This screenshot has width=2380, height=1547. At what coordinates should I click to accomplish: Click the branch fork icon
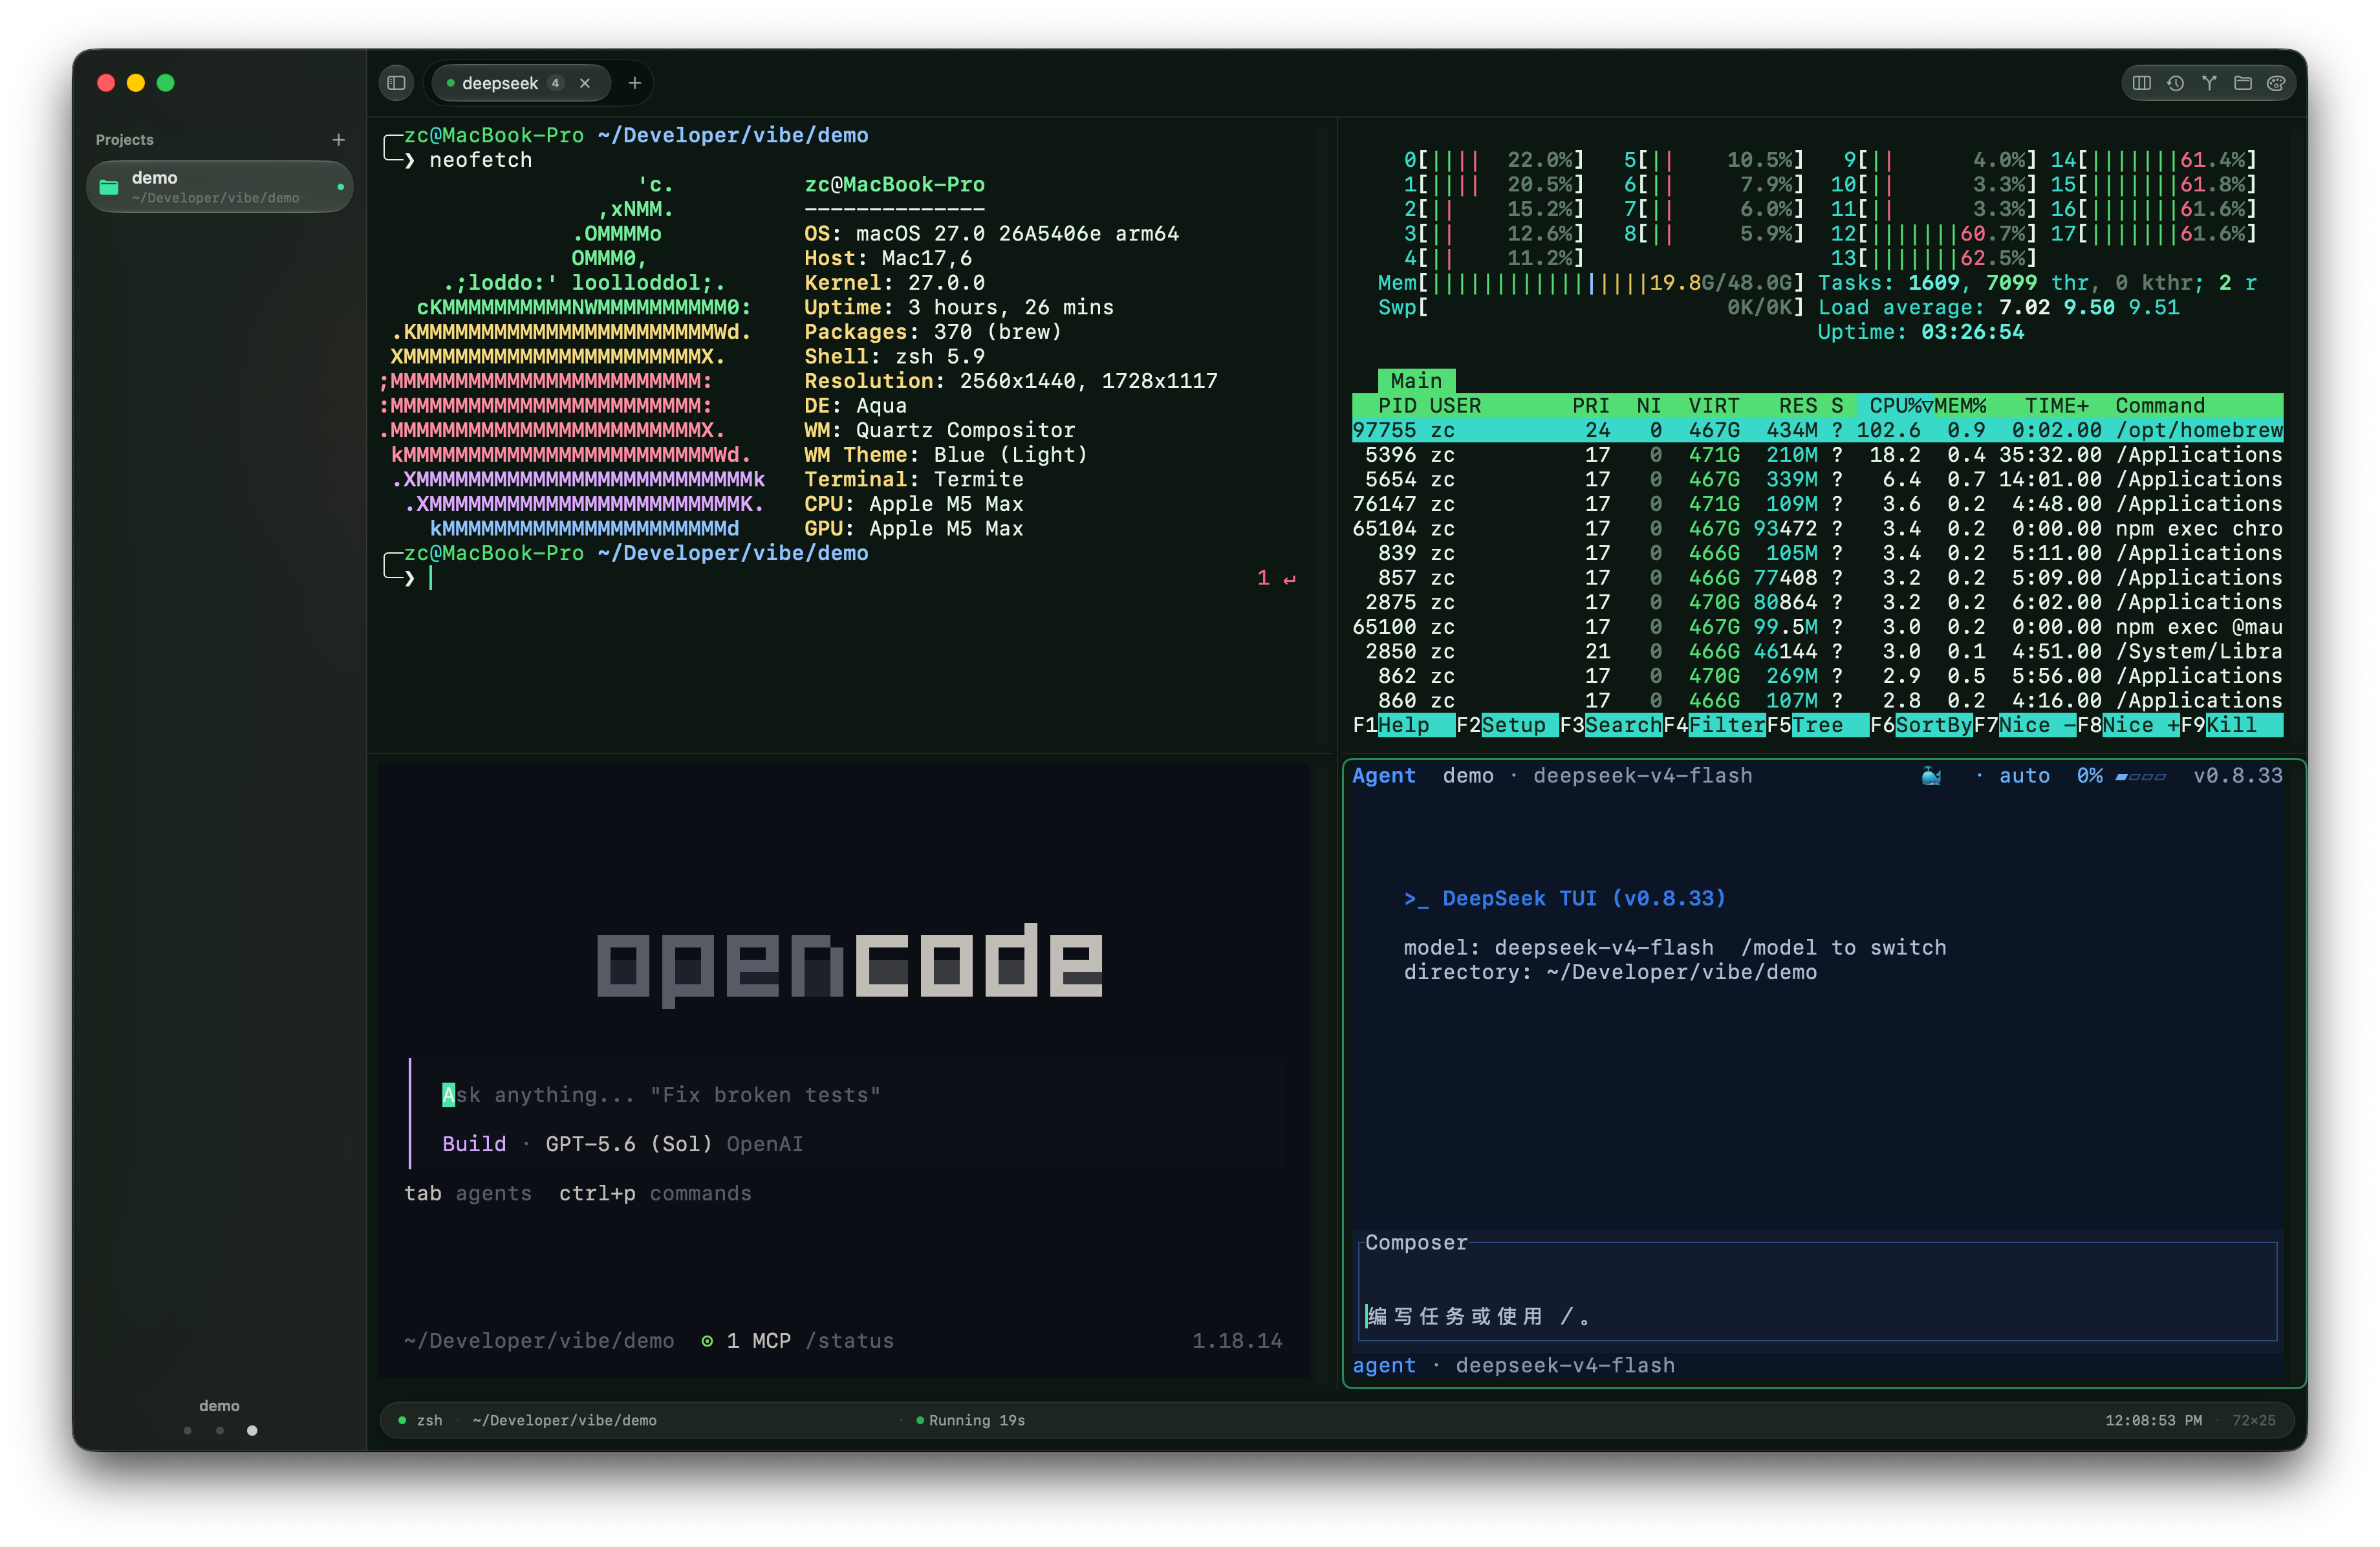click(x=2209, y=83)
